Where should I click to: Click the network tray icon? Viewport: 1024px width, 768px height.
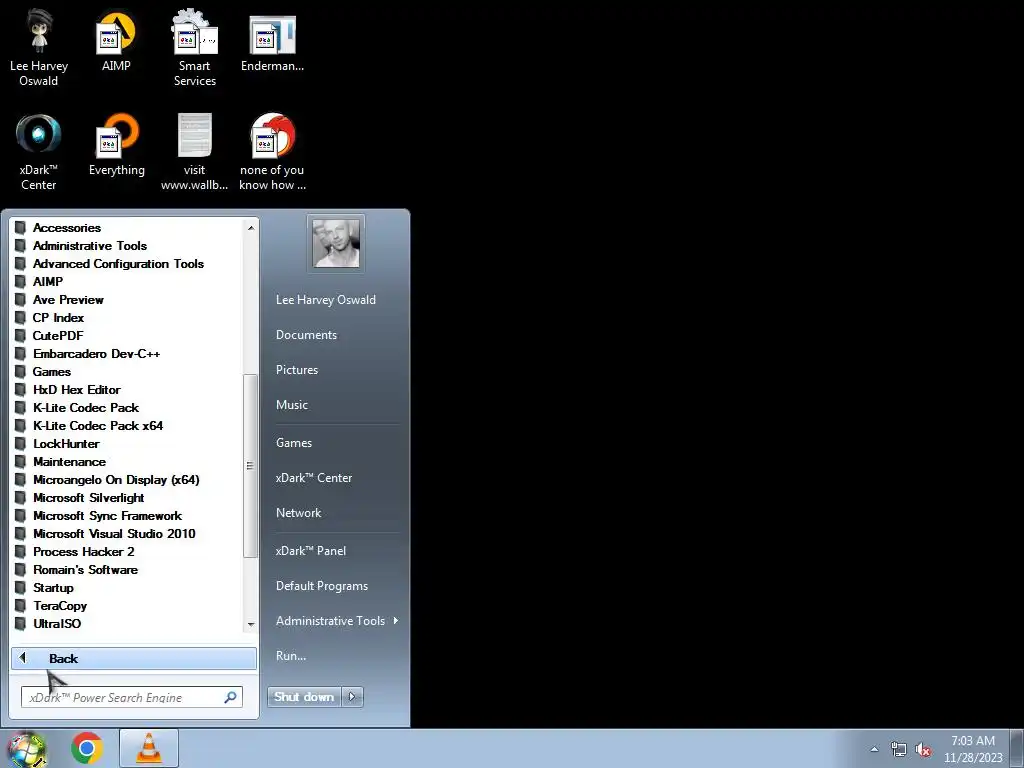899,749
